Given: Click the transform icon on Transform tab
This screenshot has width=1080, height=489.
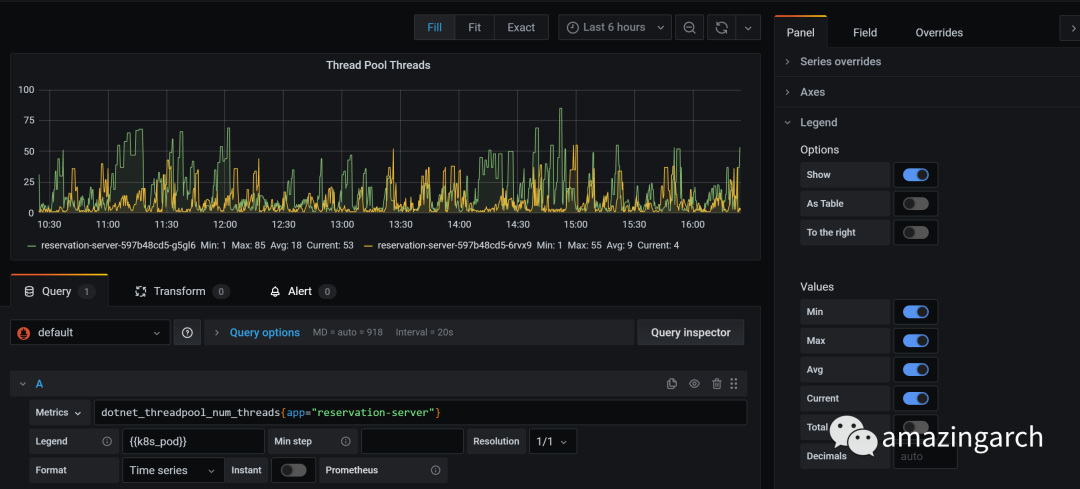Looking at the screenshot, I should tap(141, 291).
